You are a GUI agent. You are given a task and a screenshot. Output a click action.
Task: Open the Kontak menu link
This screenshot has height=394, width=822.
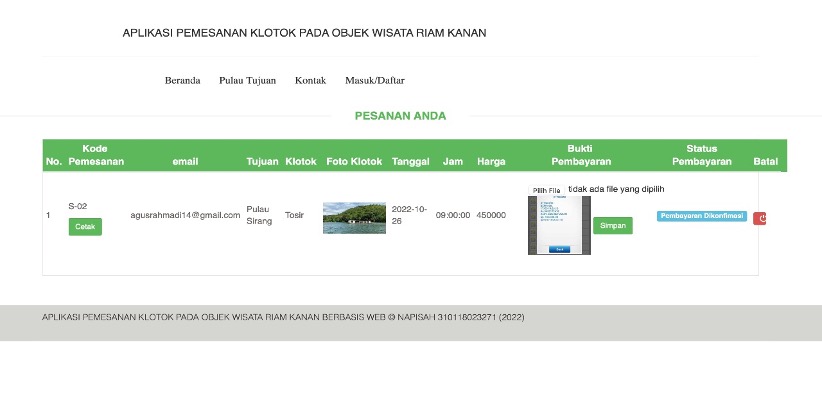coord(310,81)
